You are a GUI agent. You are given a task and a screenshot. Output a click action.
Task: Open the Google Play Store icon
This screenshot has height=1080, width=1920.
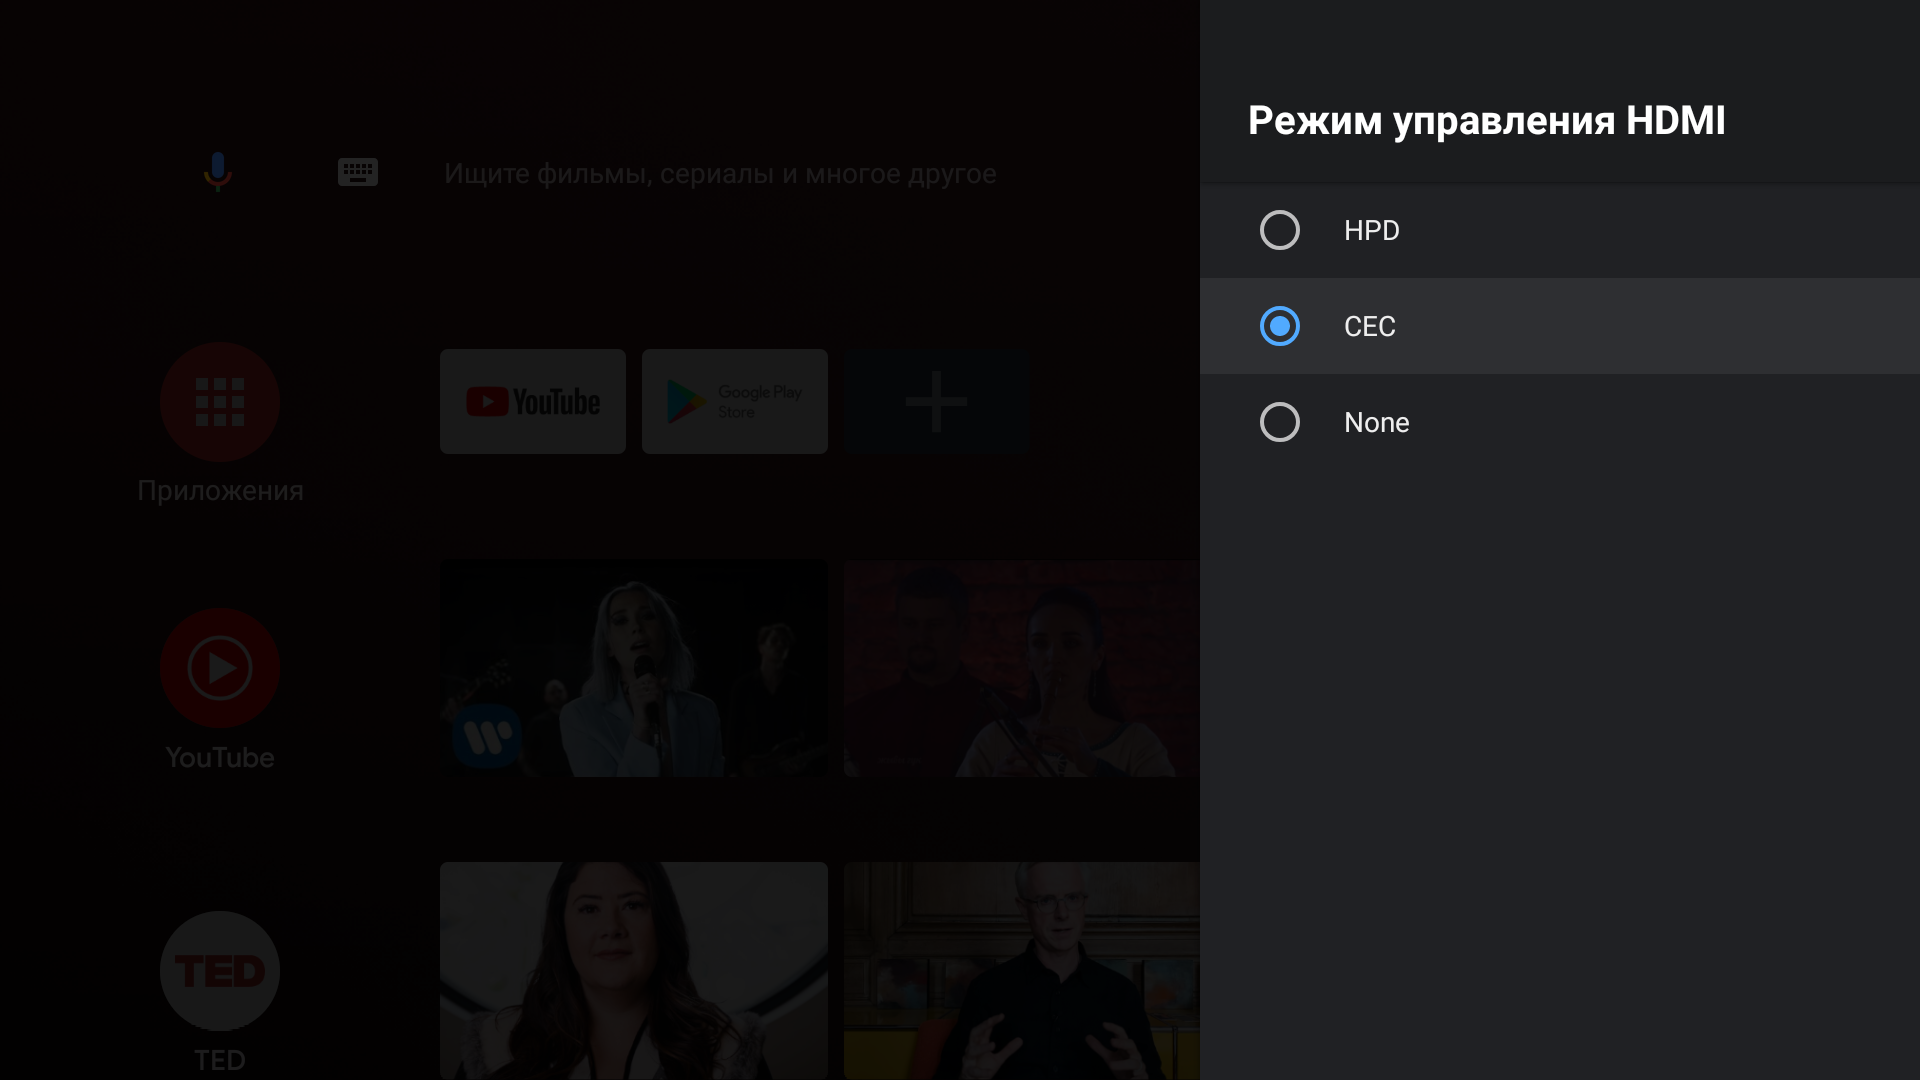click(x=735, y=401)
